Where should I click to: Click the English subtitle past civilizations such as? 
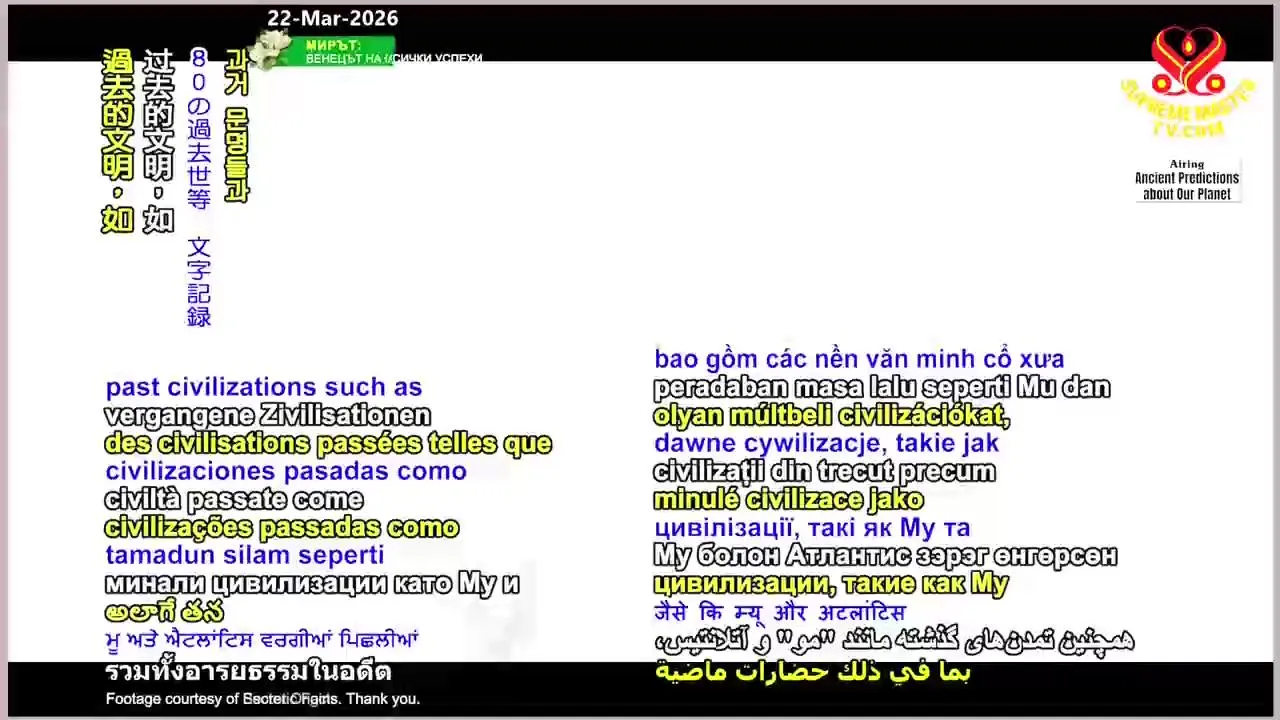pos(264,387)
